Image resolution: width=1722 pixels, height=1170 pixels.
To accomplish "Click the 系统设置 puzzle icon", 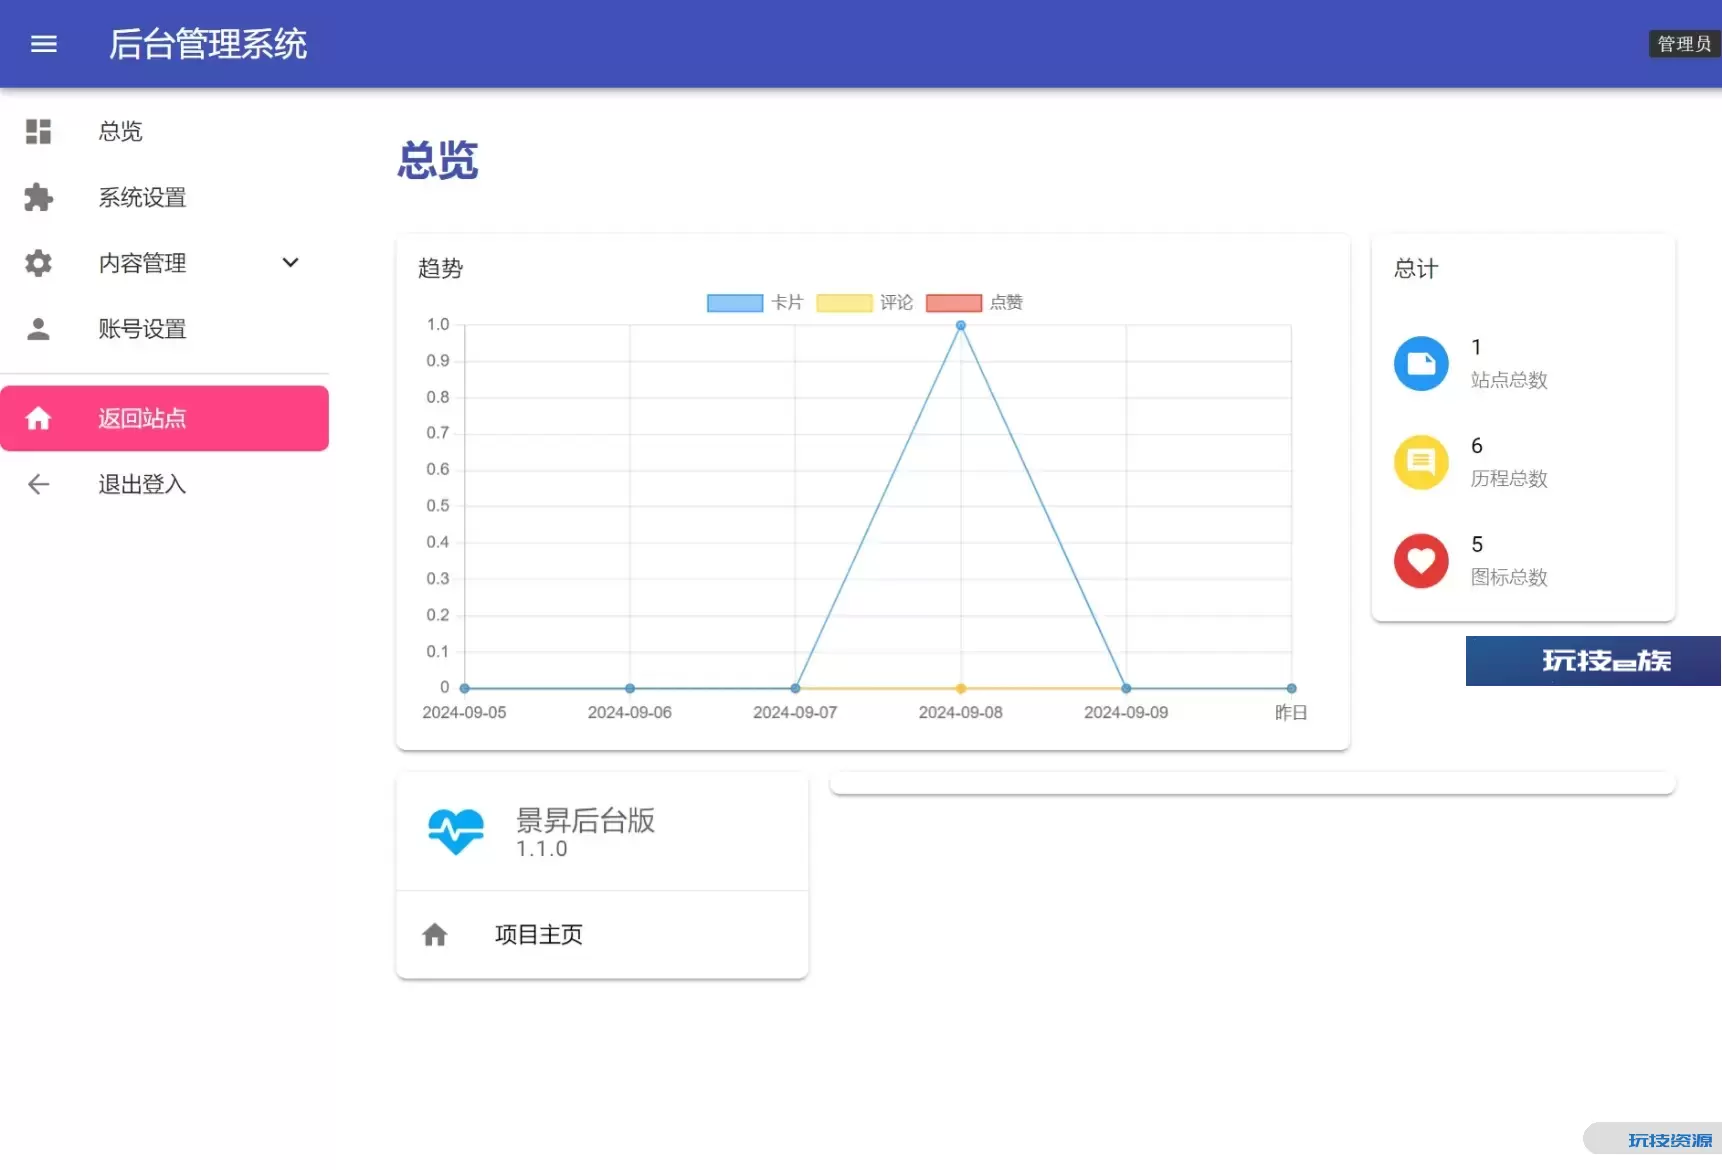I will [38, 198].
